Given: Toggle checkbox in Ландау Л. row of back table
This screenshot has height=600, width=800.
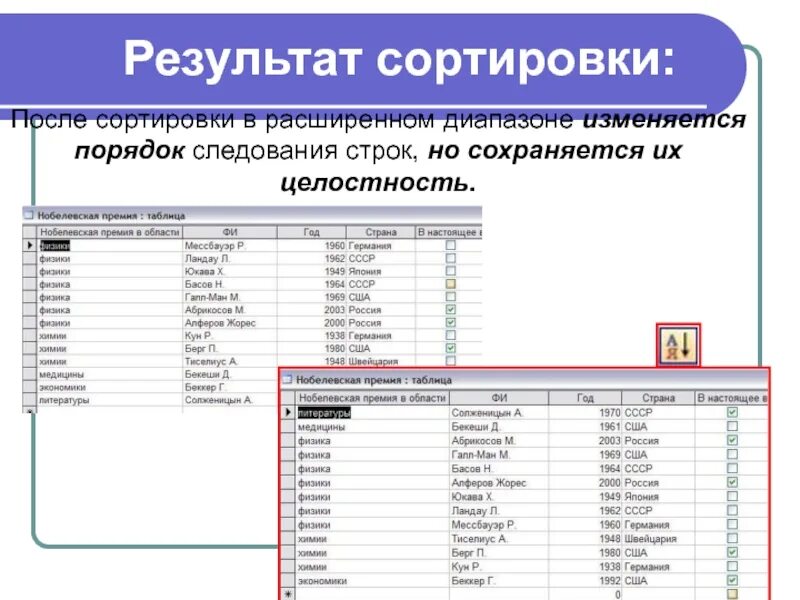Looking at the screenshot, I should (x=451, y=258).
